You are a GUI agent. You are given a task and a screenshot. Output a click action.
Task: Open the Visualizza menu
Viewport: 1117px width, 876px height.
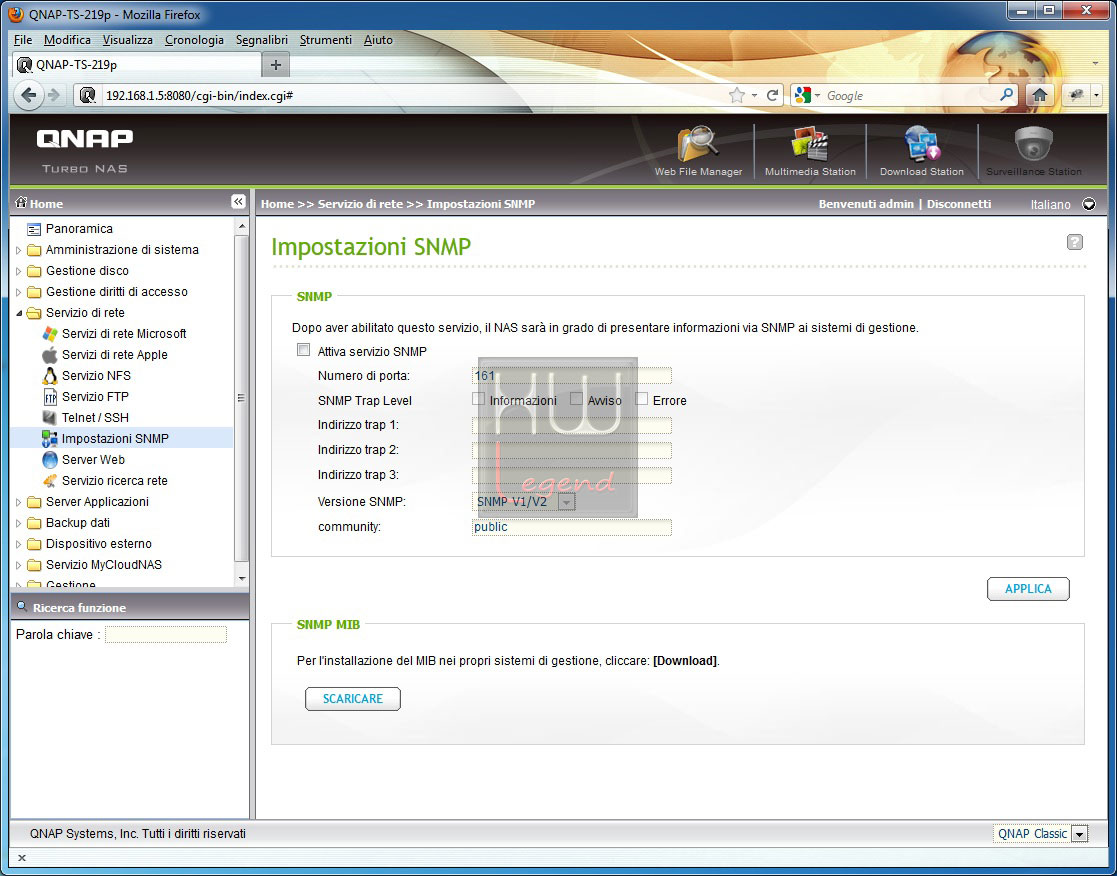point(128,40)
